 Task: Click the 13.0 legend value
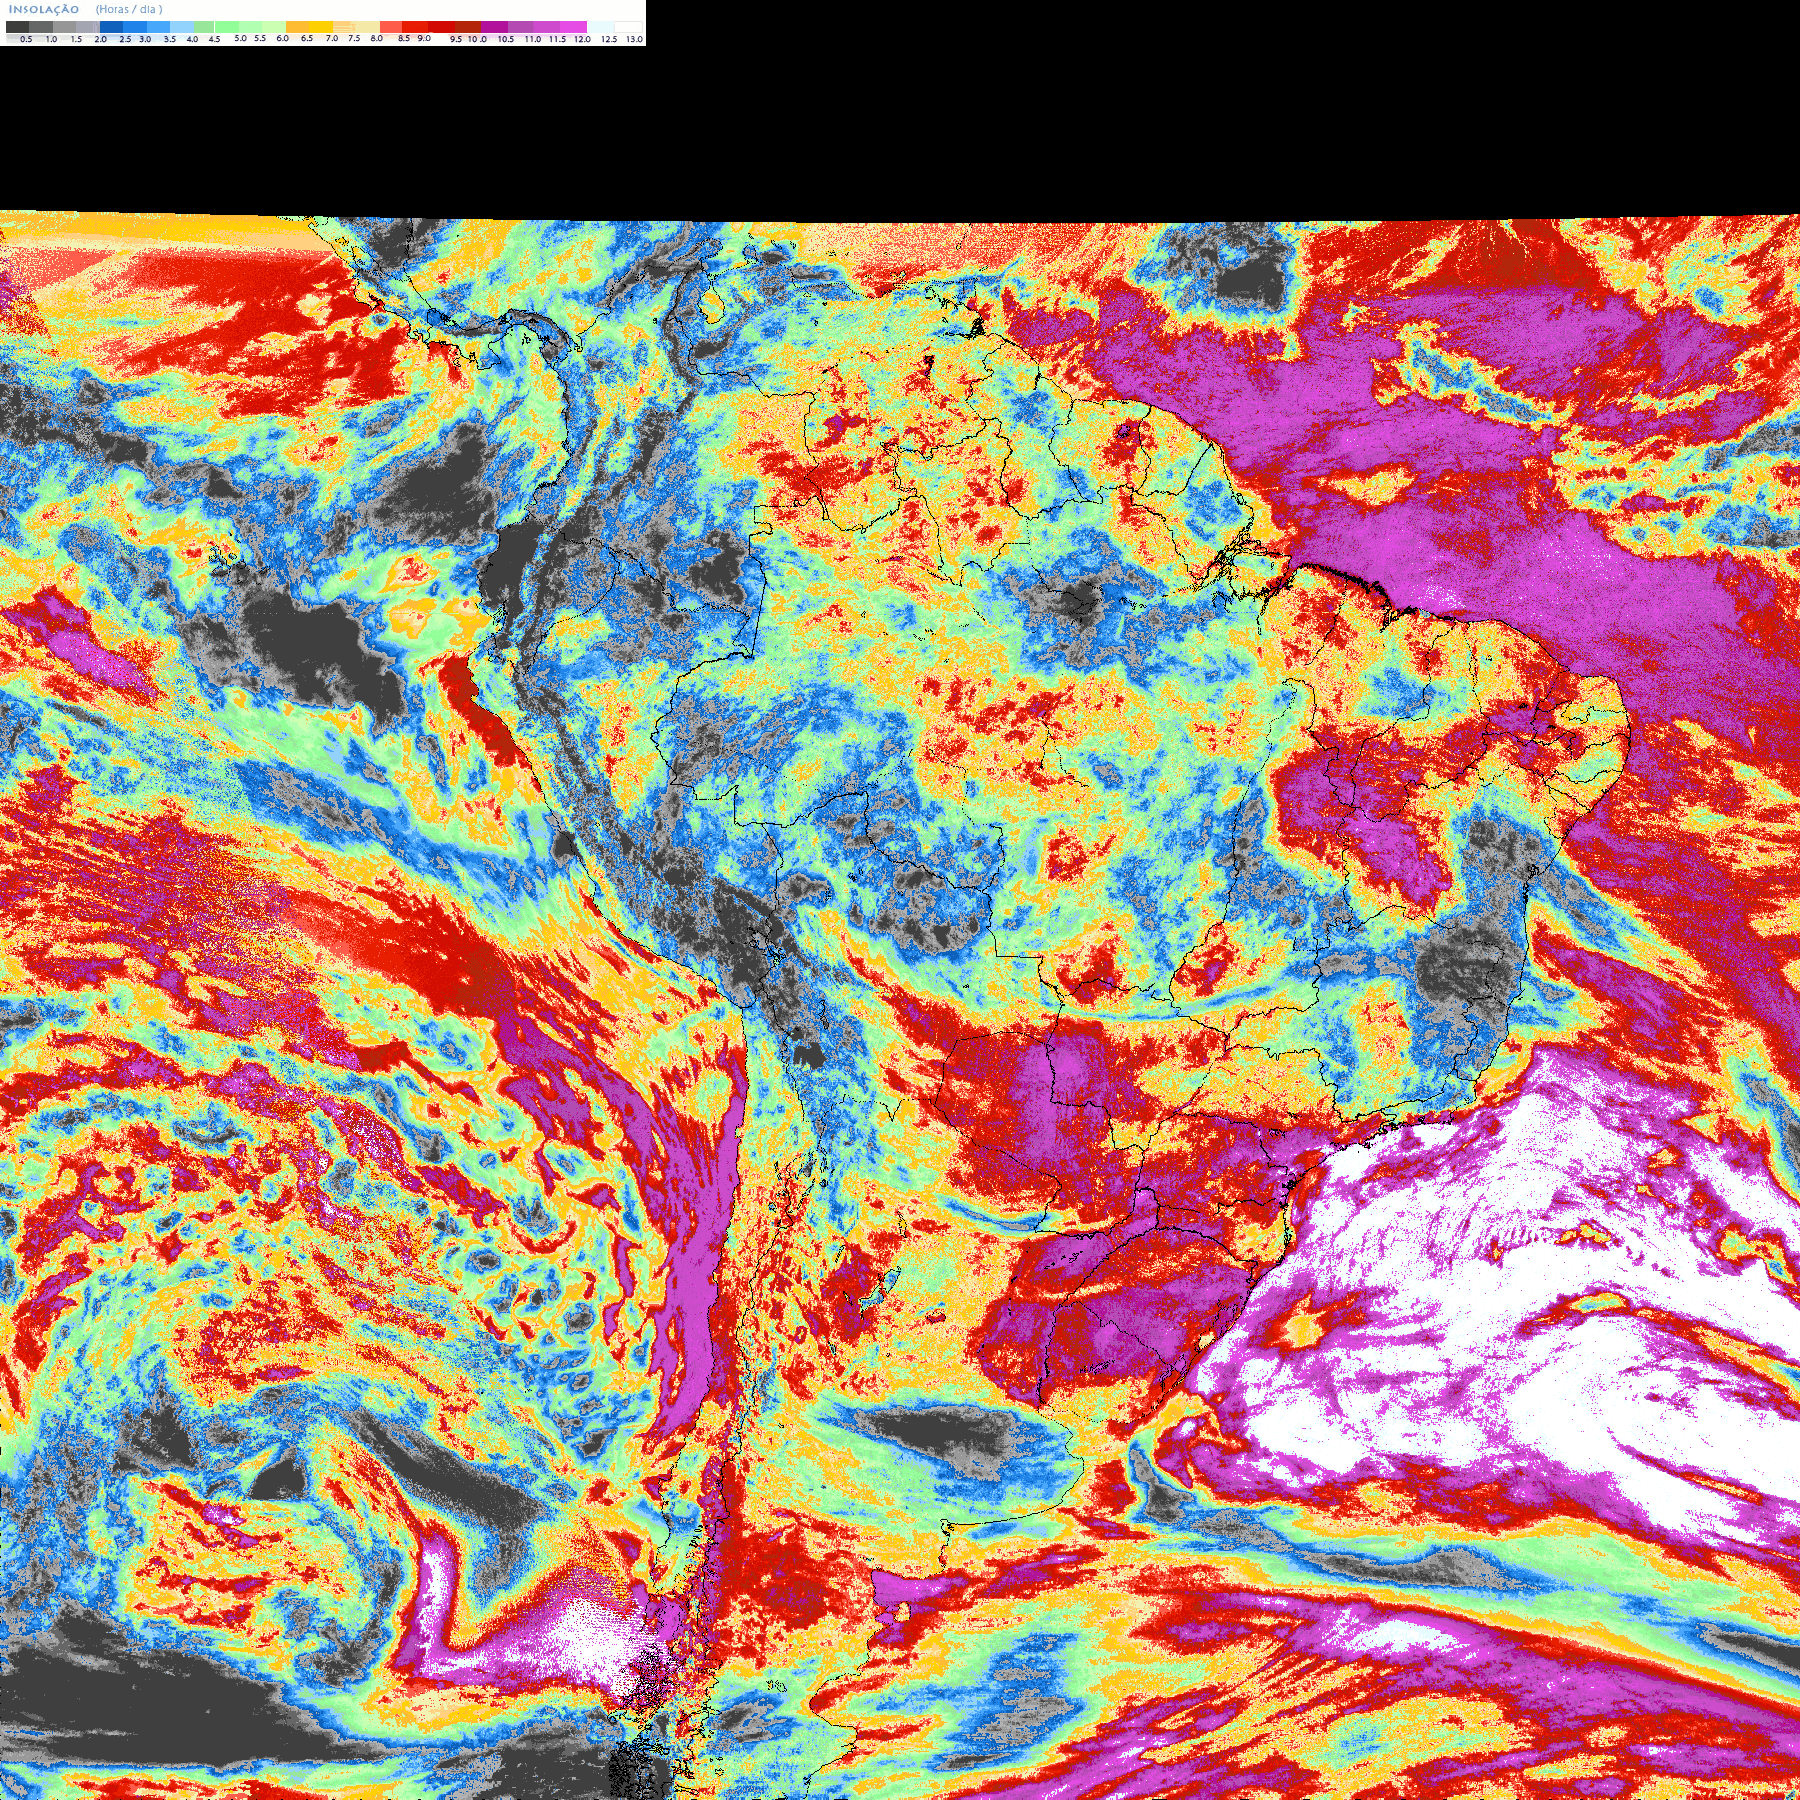pyautogui.click(x=635, y=39)
